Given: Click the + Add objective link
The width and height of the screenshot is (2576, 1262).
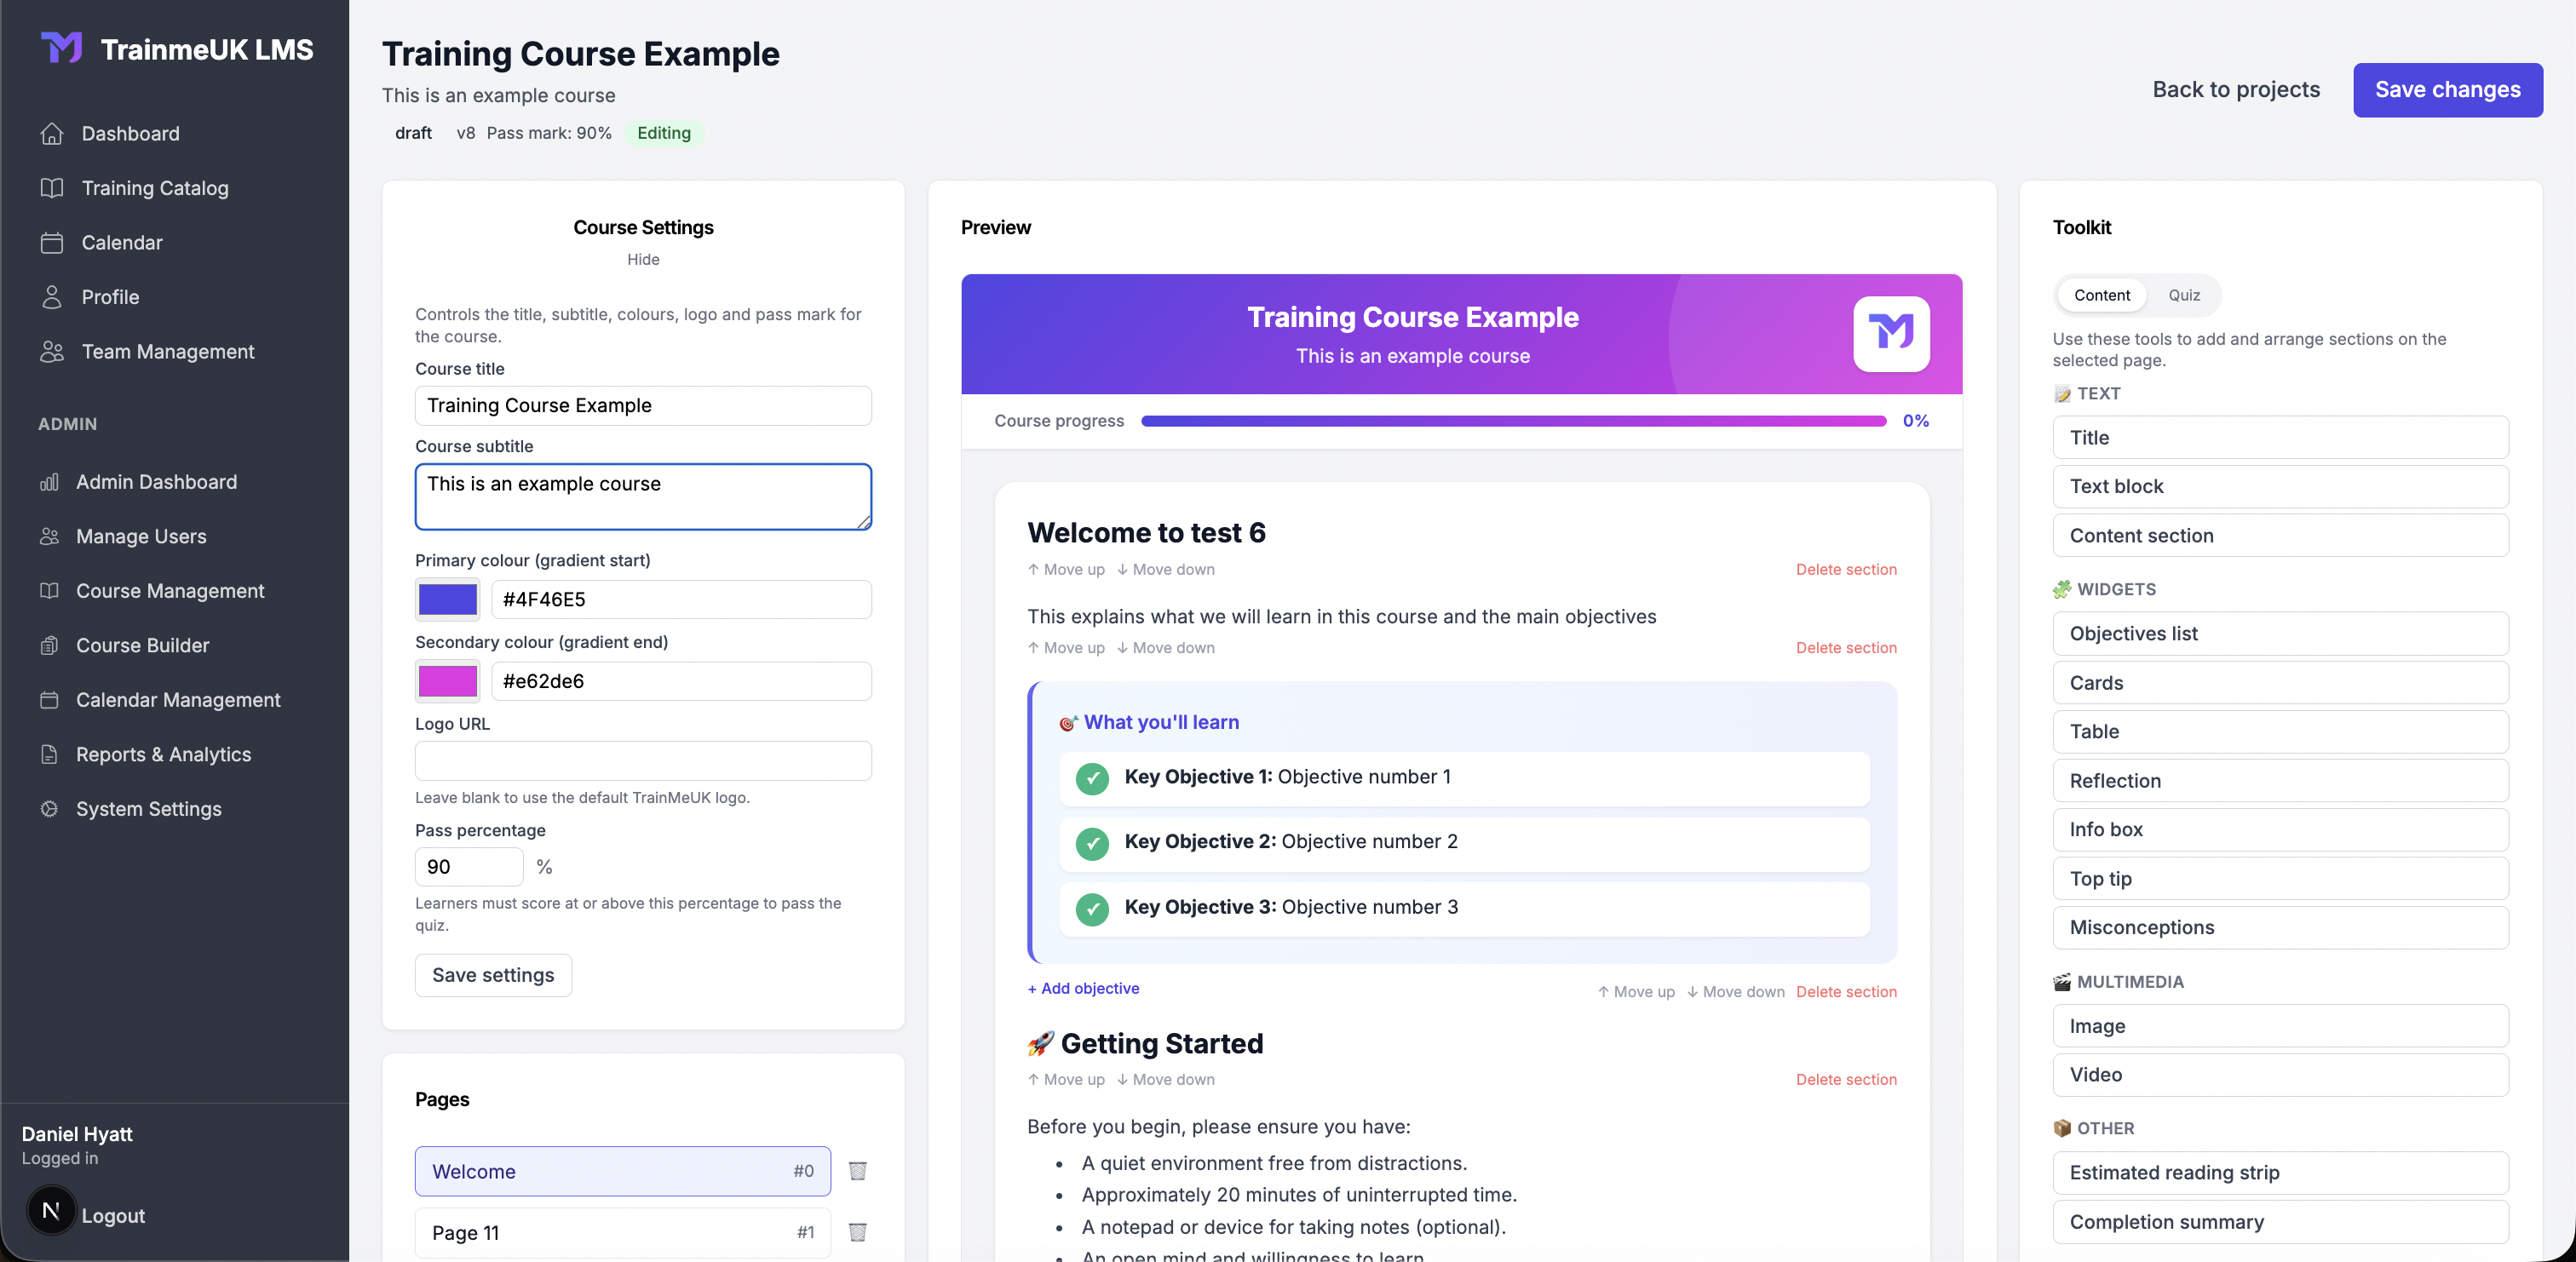Looking at the screenshot, I should (x=1083, y=988).
